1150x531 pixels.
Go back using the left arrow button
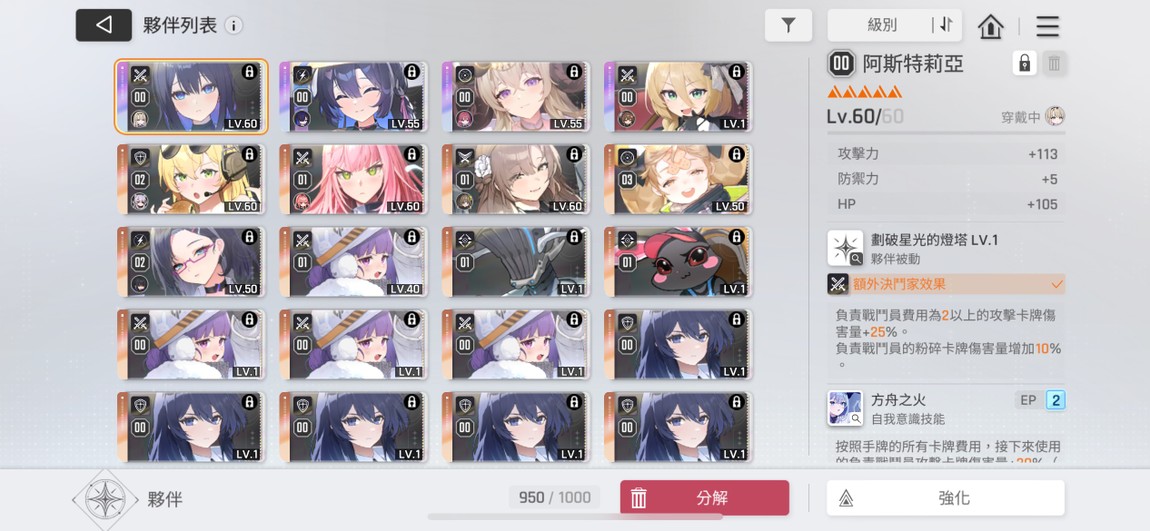(x=103, y=25)
